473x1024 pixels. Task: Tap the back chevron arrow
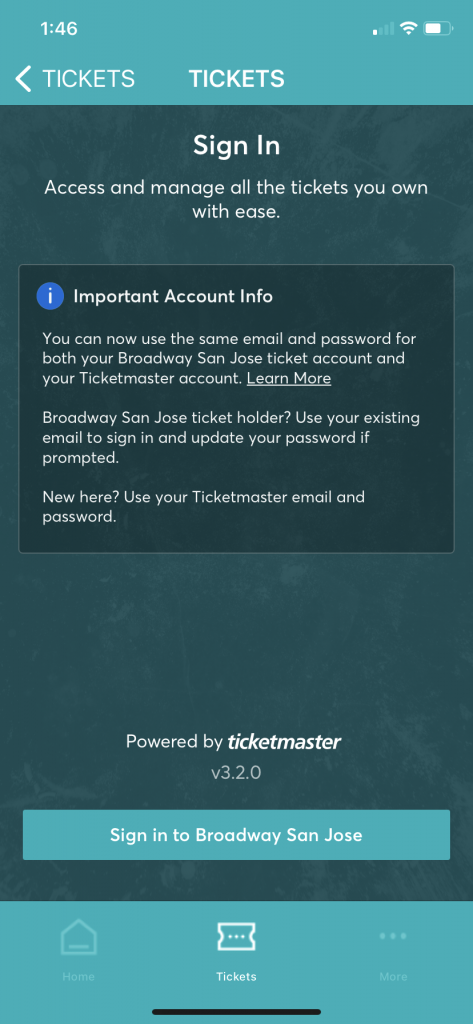pos(23,79)
